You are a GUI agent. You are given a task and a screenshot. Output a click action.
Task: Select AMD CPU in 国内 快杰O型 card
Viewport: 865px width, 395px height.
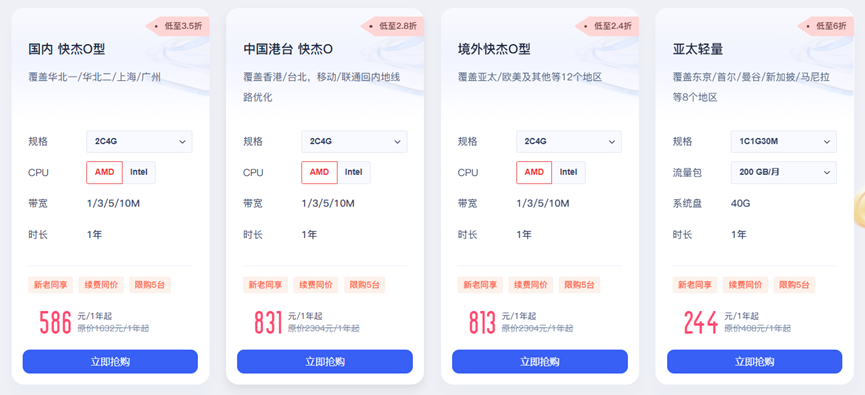coord(104,172)
